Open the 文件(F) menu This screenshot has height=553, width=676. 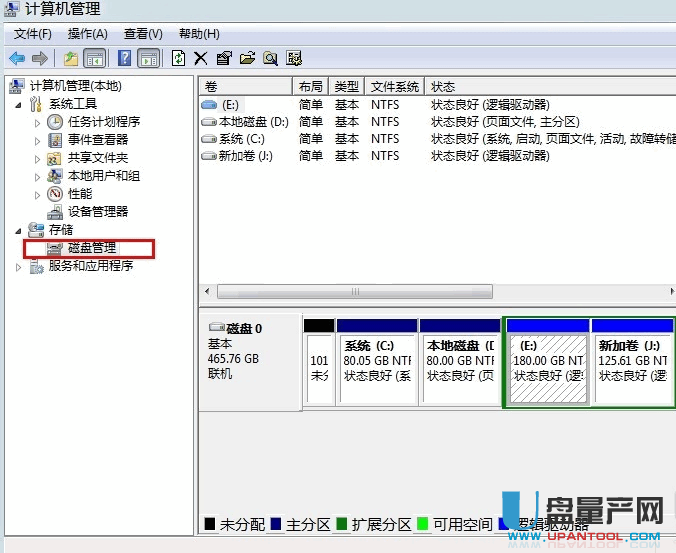click(33, 34)
